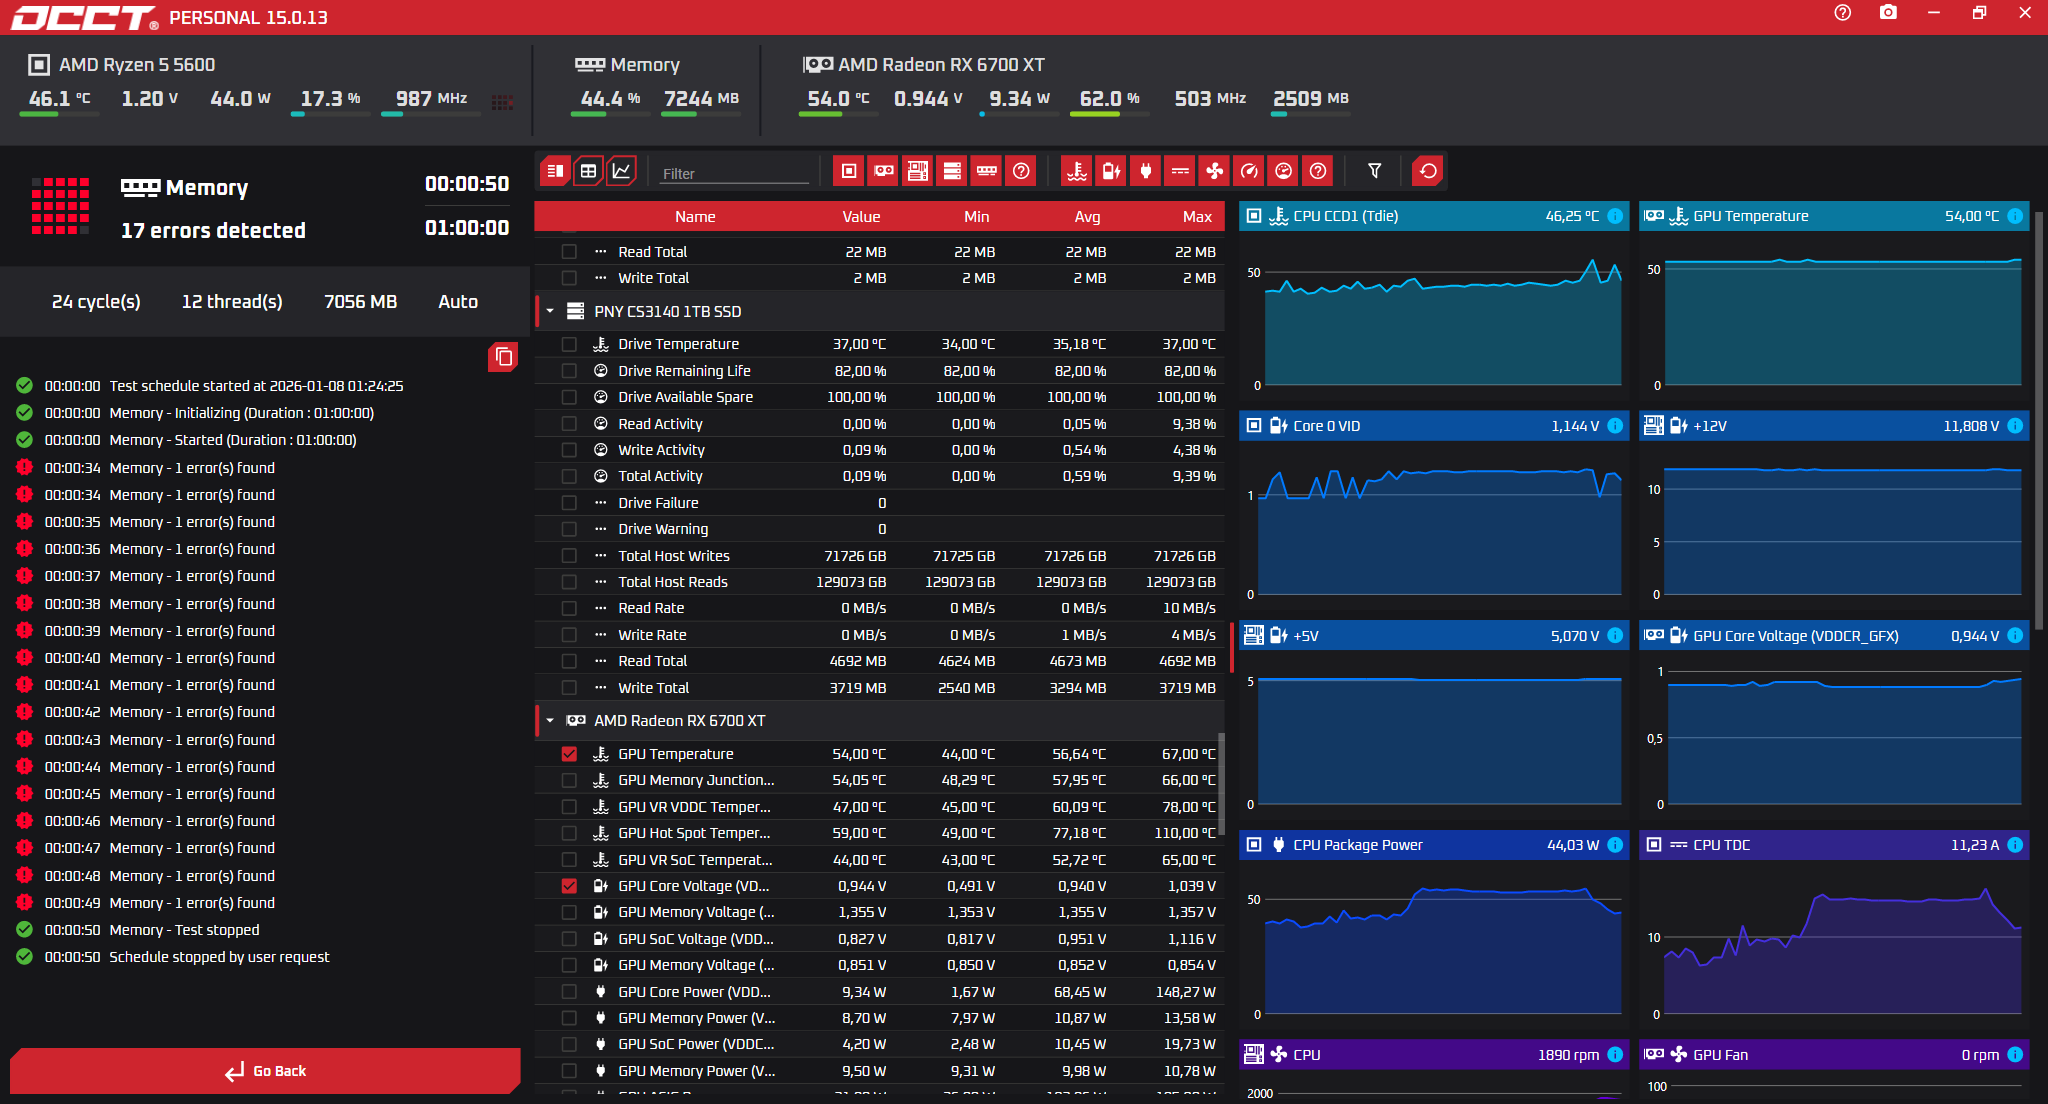Sort the table by Avg column
This screenshot has width=2048, height=1104.
point(1087,217)
